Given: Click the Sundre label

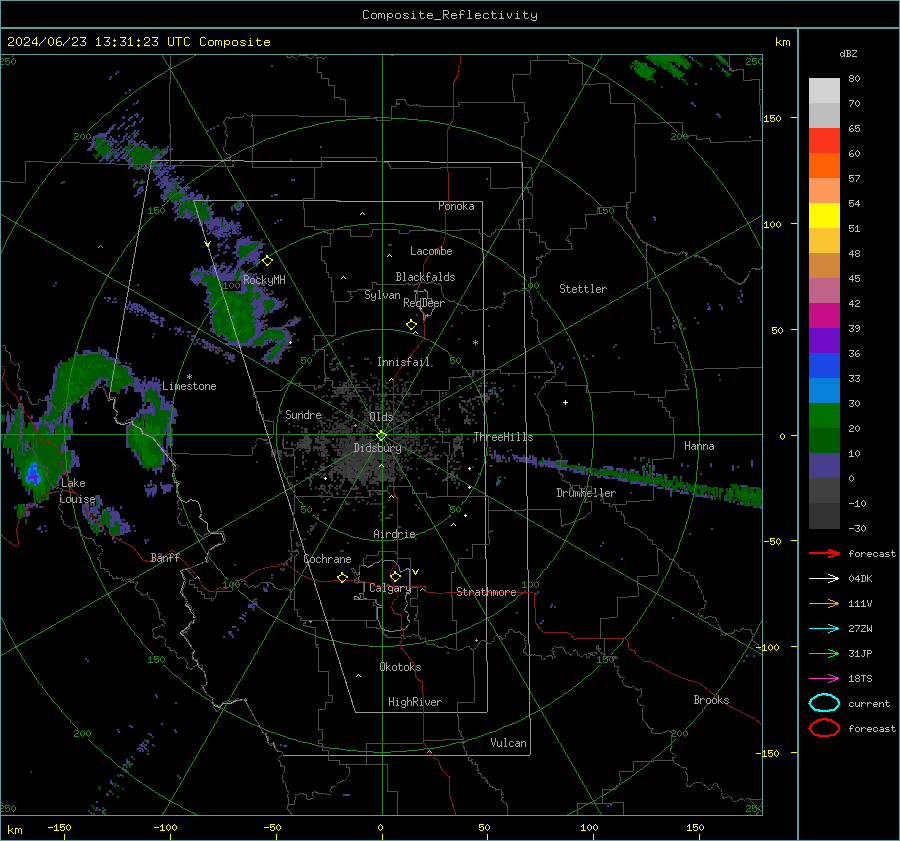Looking at the screenshot, I should [x=303, y=414].
